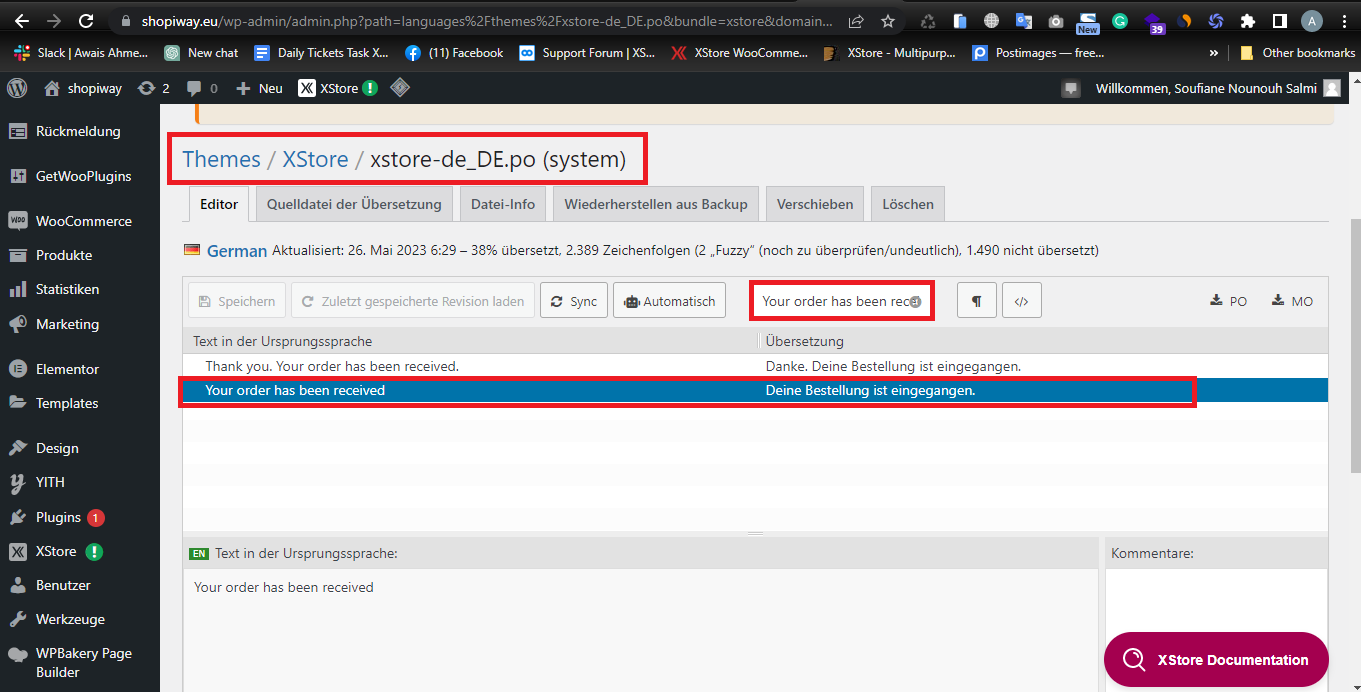Go back in browser
The height and width of the screenshot is (692, 1361).
click(x=22, y=21)
